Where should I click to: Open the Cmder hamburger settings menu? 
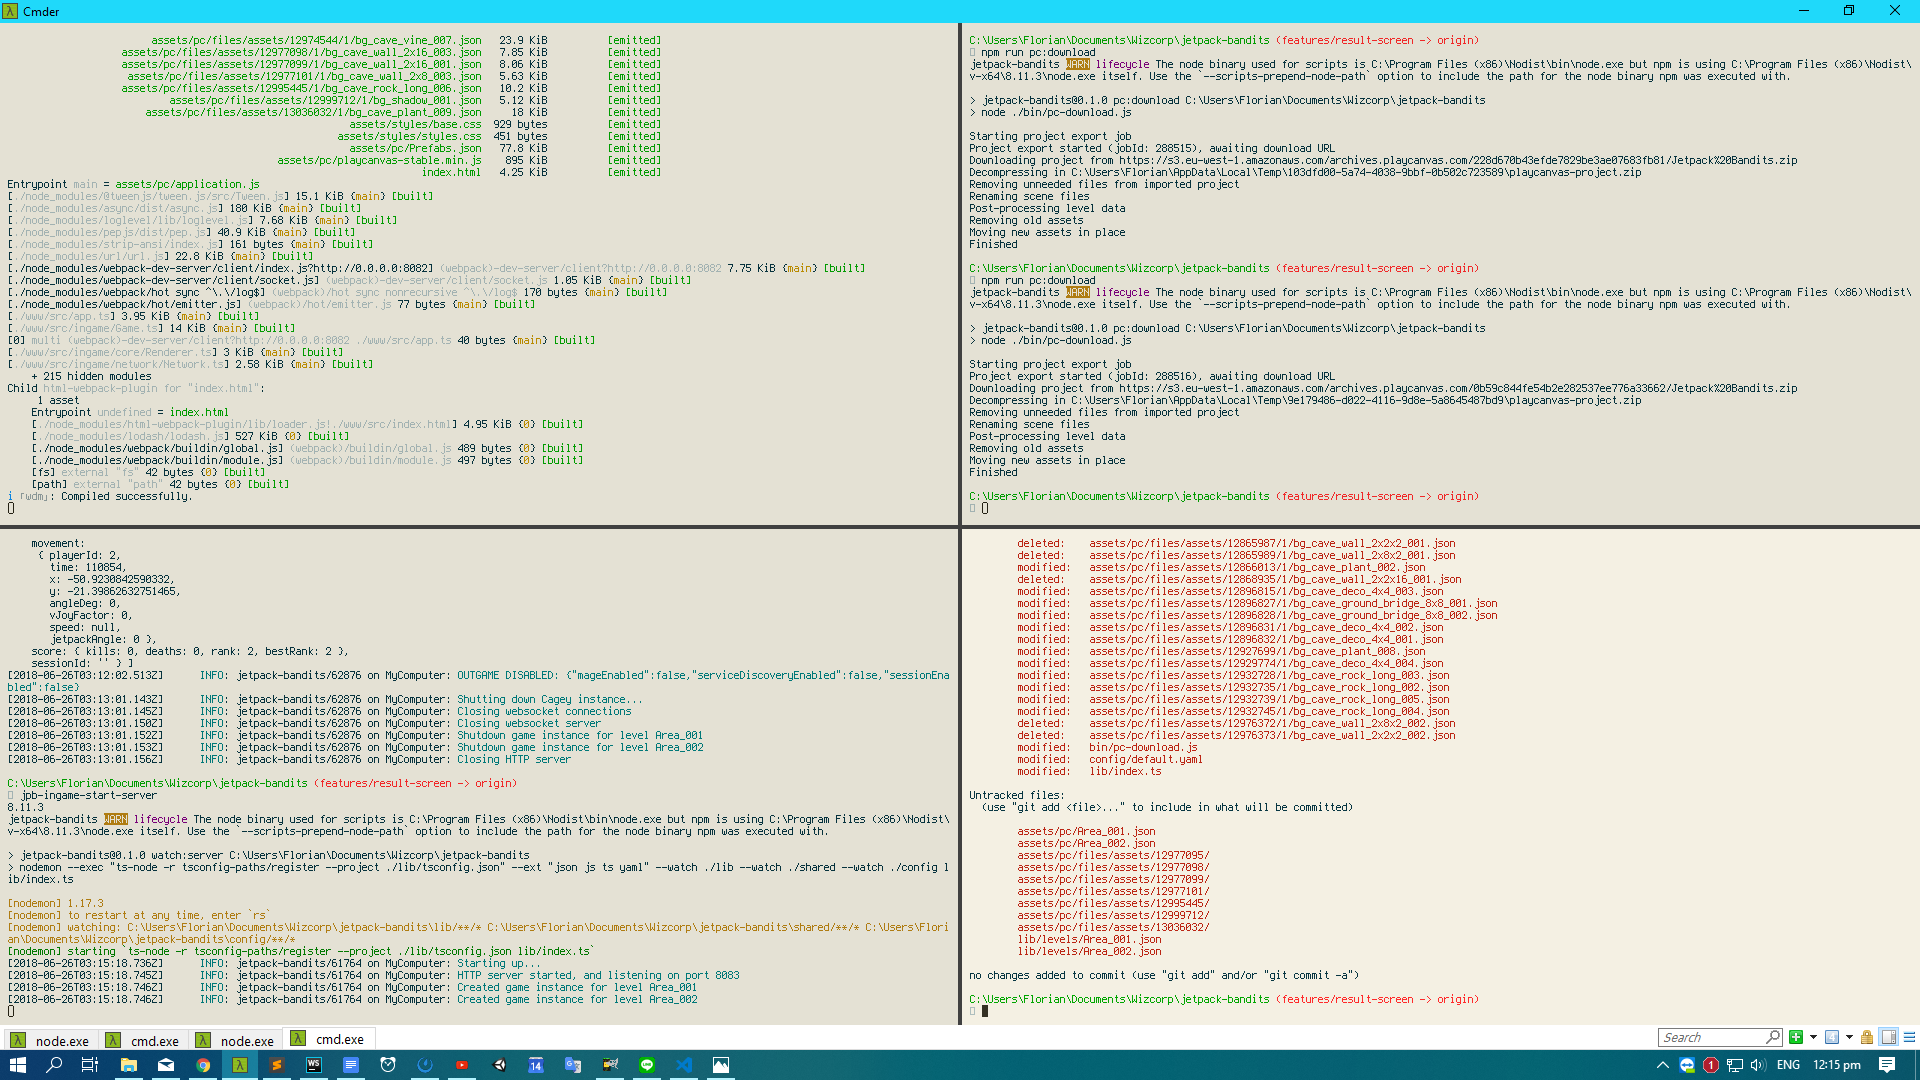1909,1037
